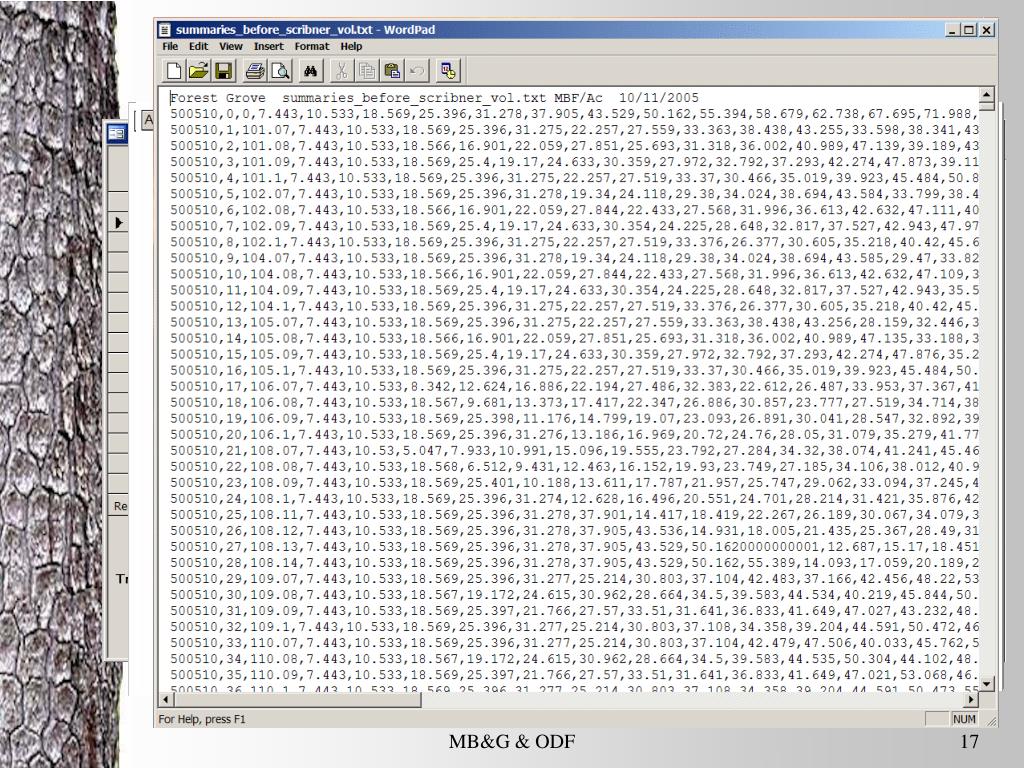The image size is (1024, 768).
Task: Click the line starting 500510,27,108.13
Action: point(574,547)
